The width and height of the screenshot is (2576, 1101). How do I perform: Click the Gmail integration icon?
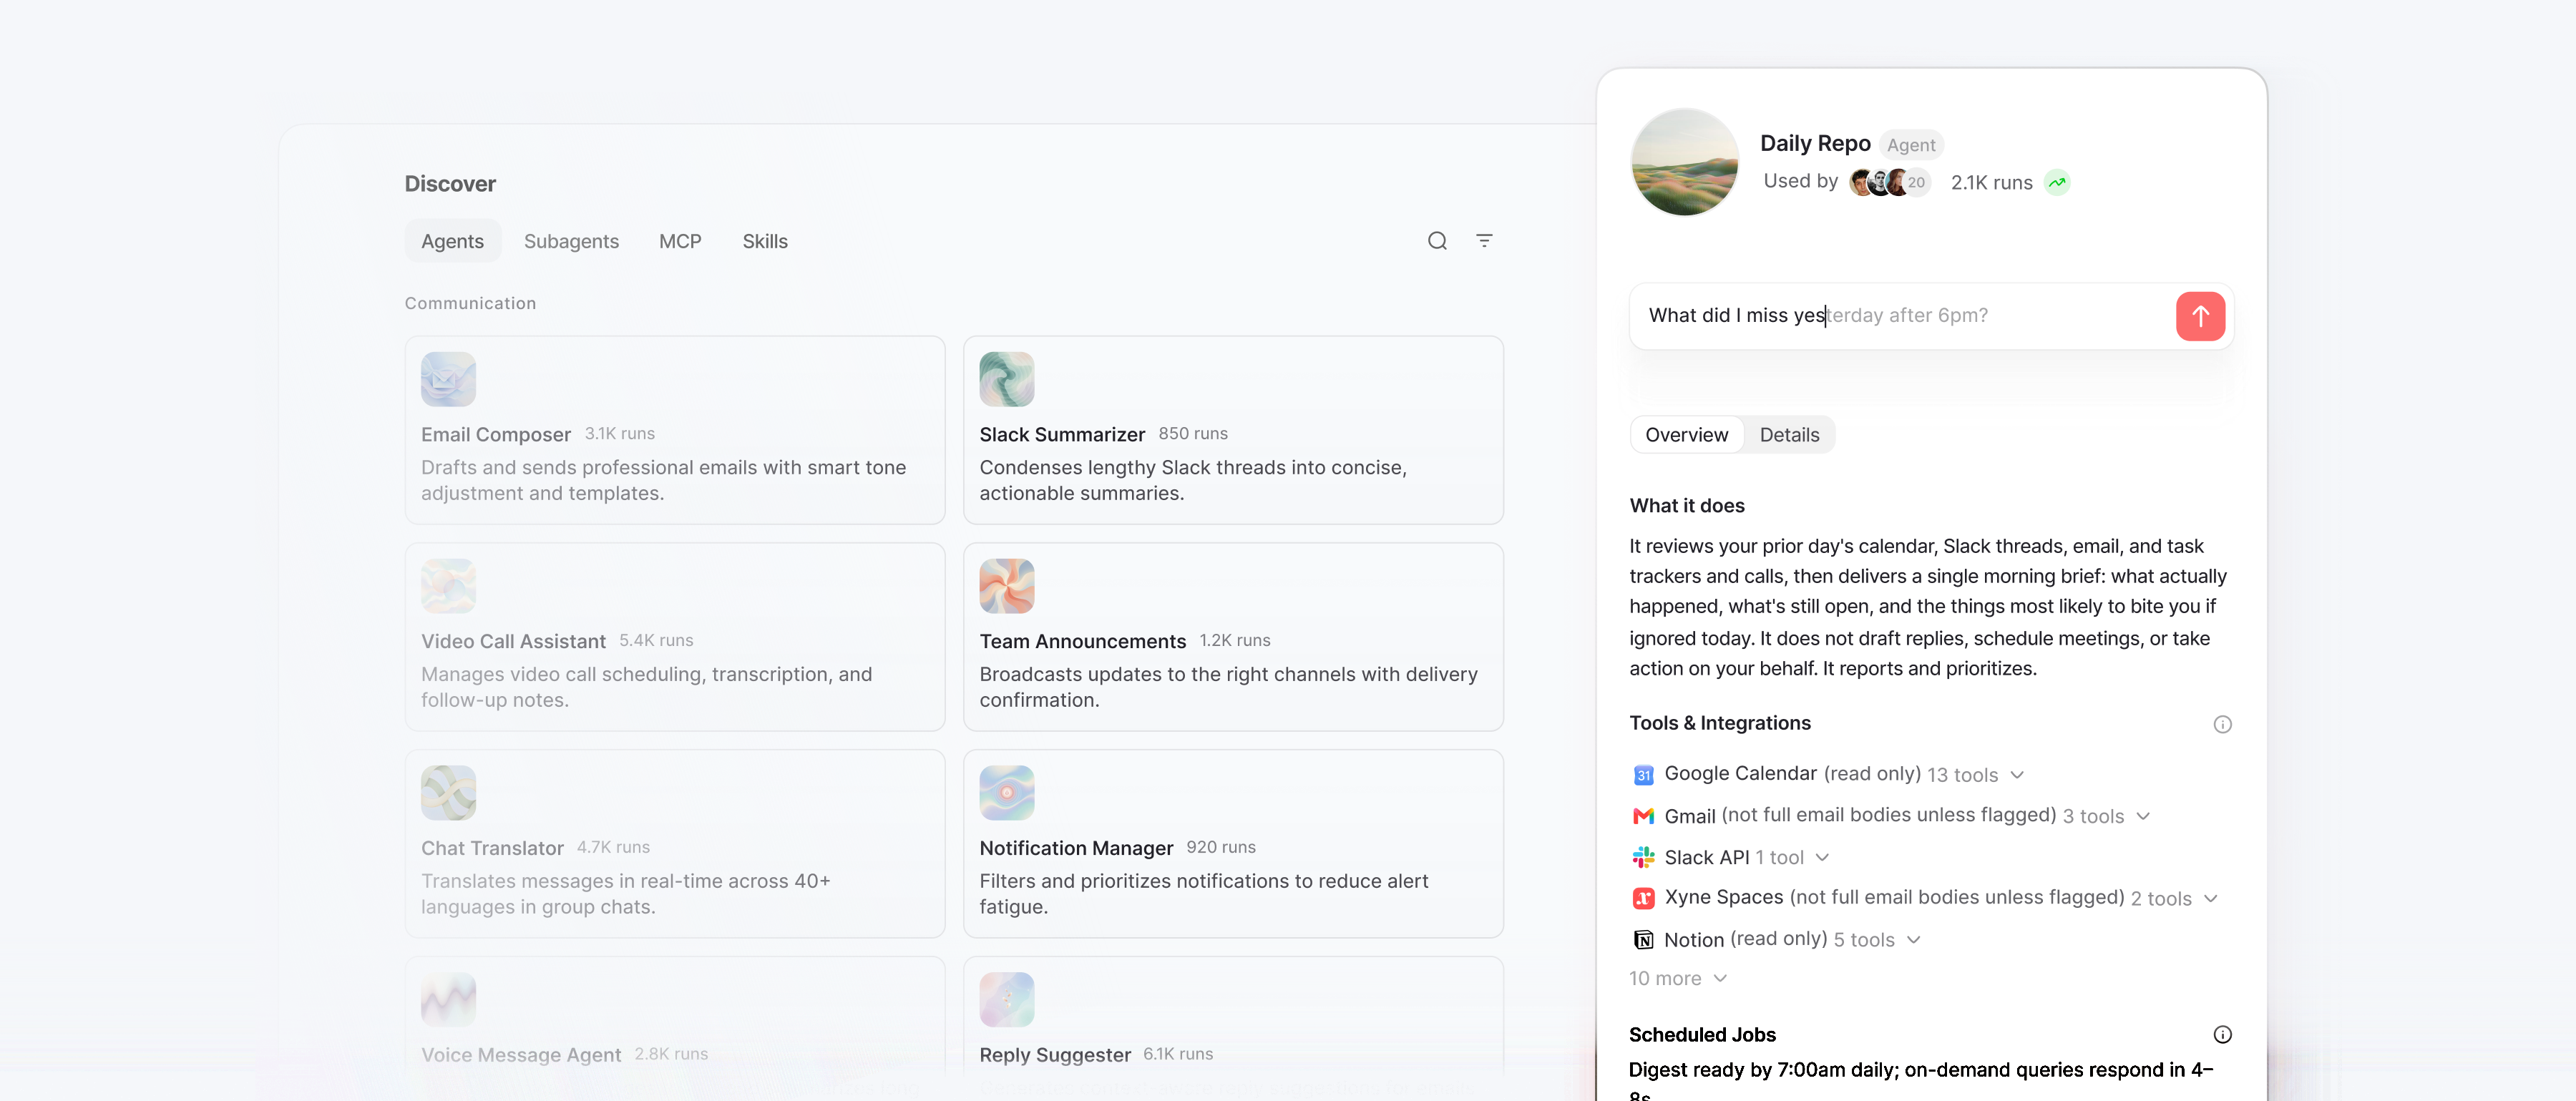tap(1643, 816)
